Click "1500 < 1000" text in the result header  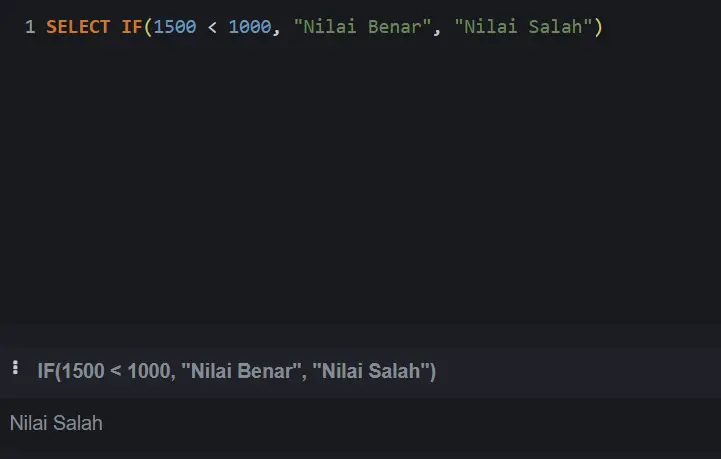tap(116, 371)
